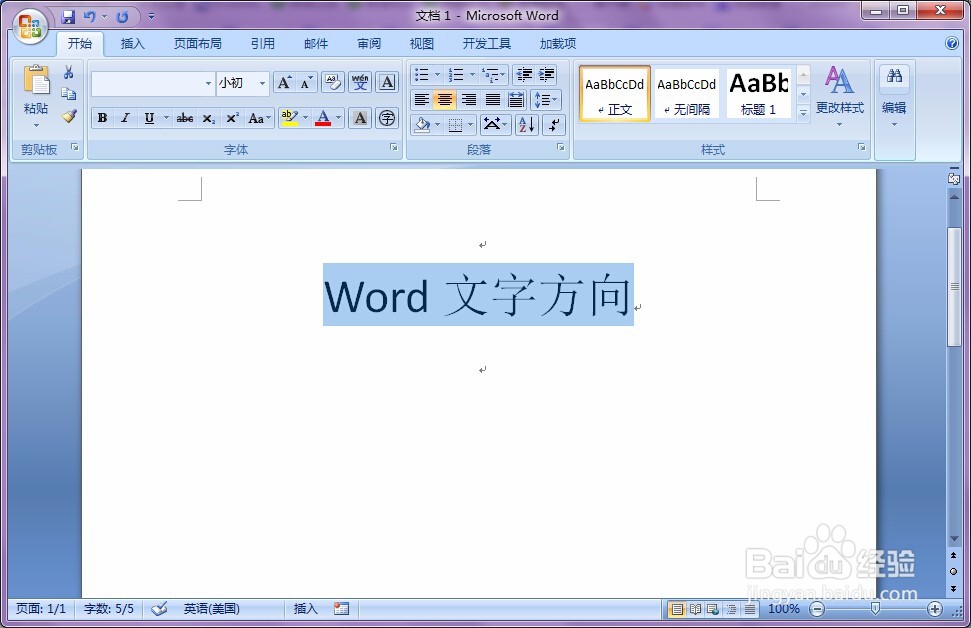Toggle underline formatting

click(149, 118)
